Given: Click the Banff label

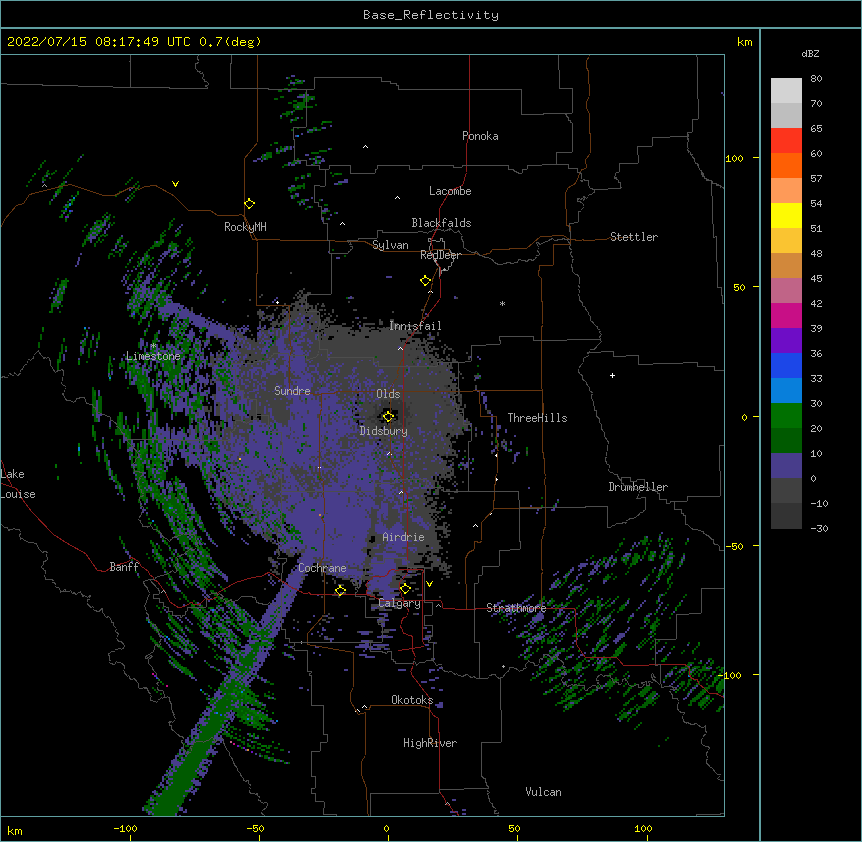Looking at the screenshot, I should click(x=124, y=567).
